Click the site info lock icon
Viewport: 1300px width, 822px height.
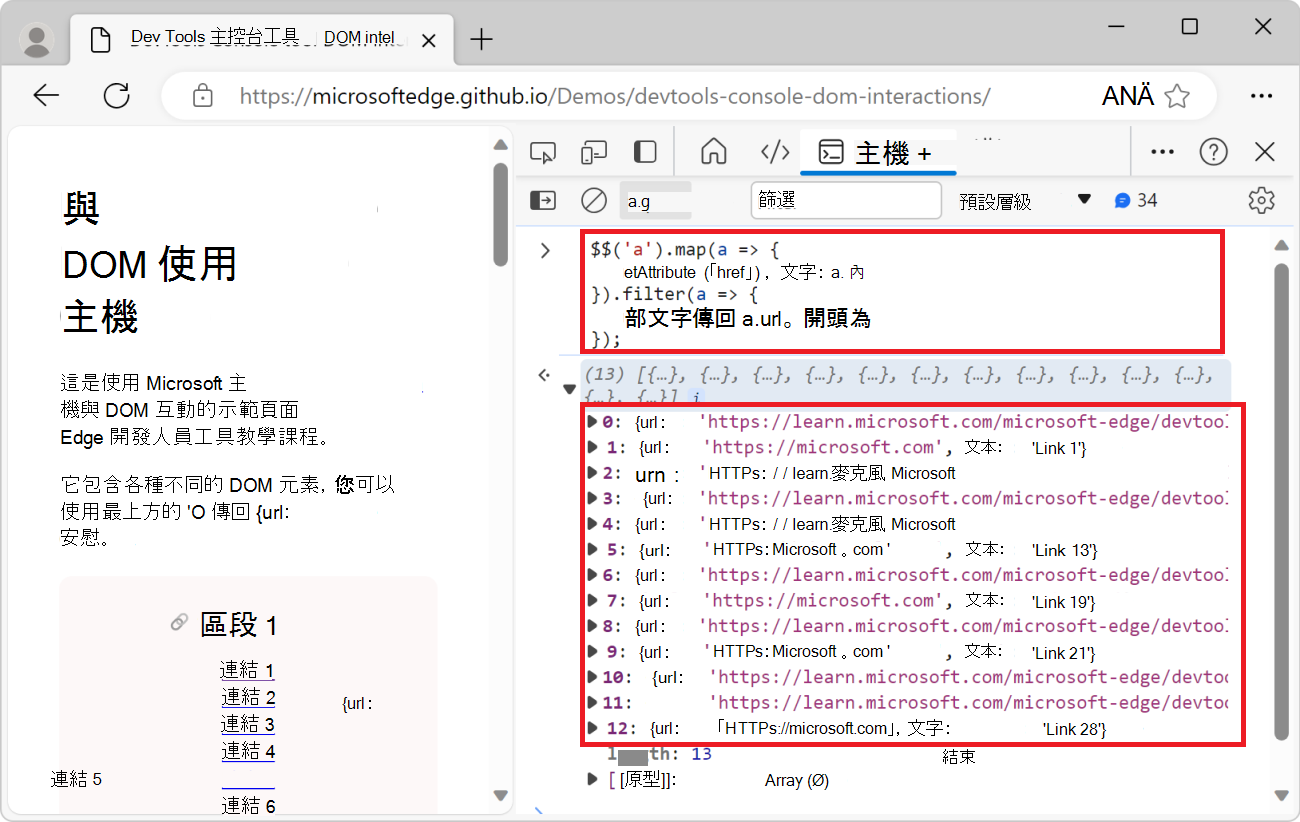[203, 96]
